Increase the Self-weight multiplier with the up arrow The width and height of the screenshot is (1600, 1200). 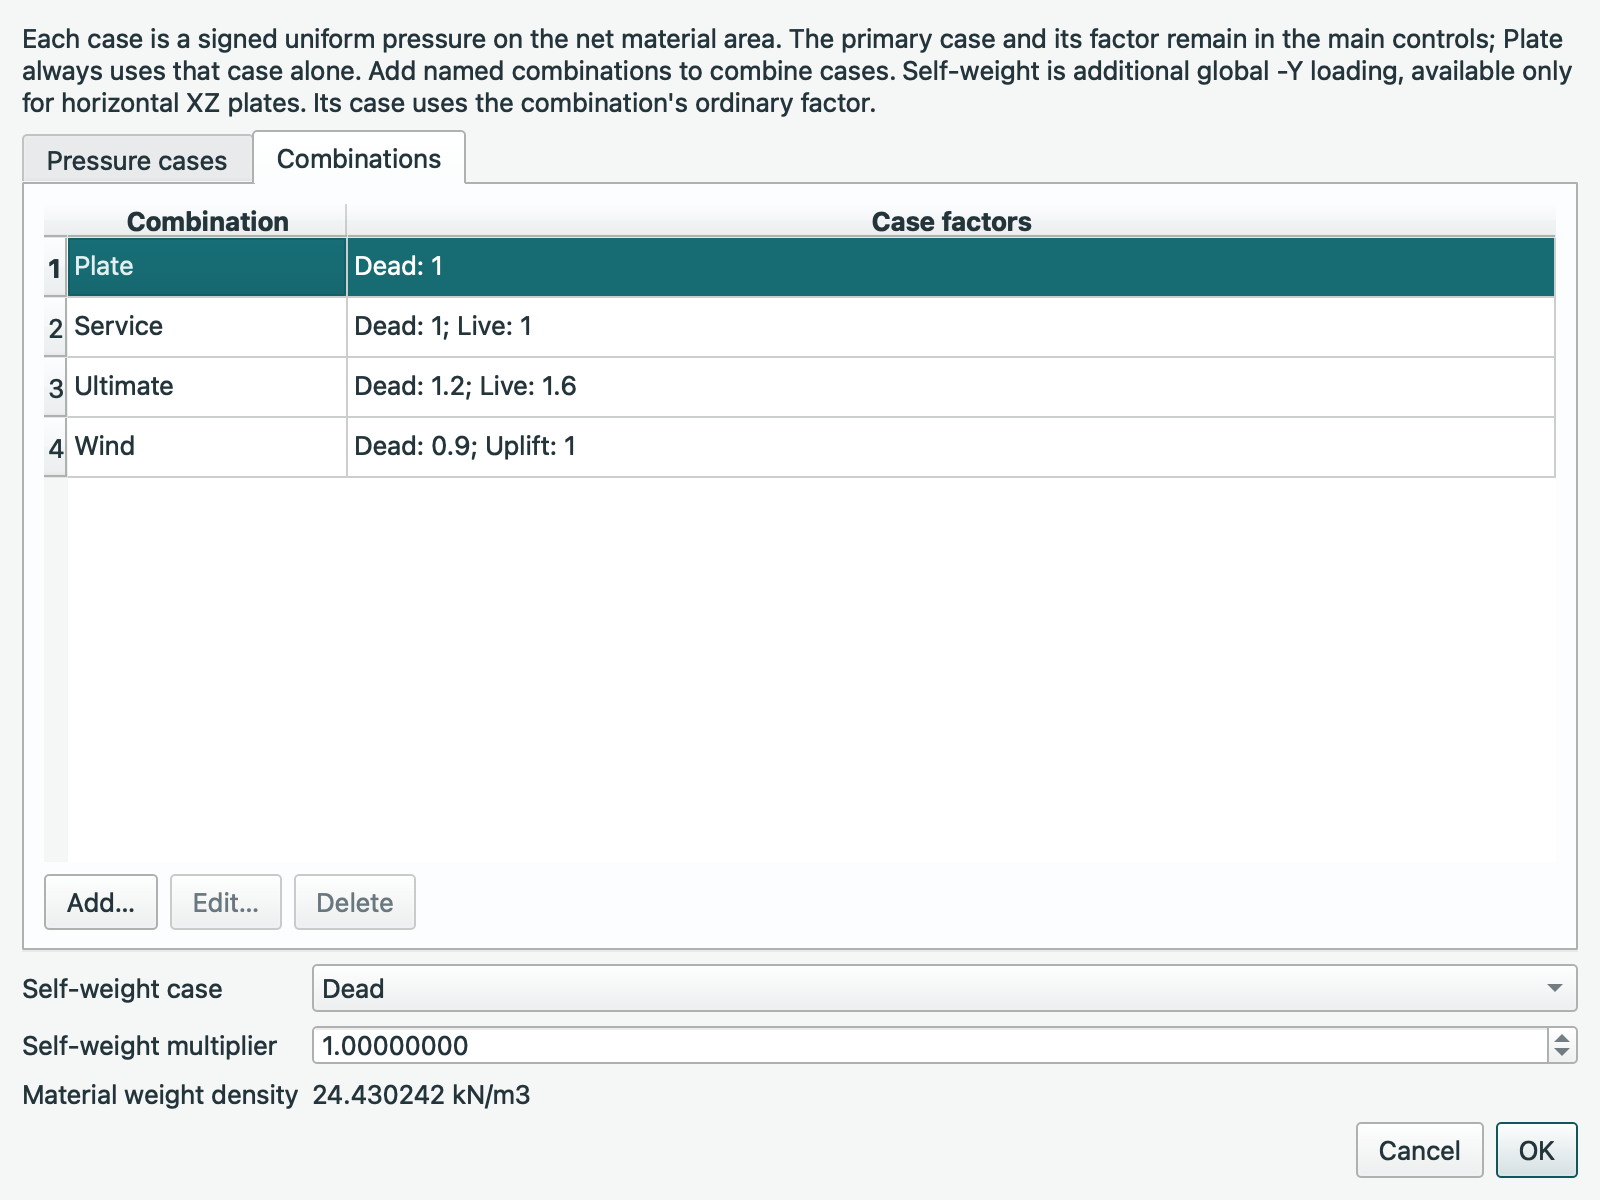coord(1562,1037)
